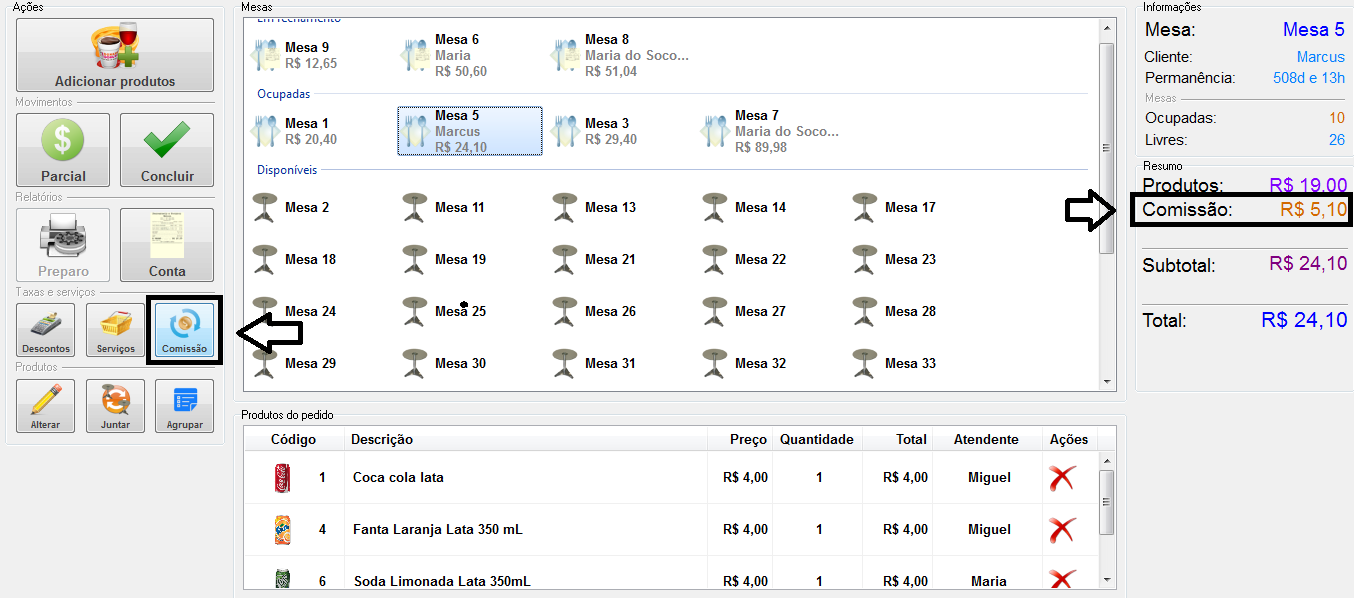Image resolution: width=1354 pixels, height=598 pixels.
Task: Select available Mesa 24
Action: 295,311
